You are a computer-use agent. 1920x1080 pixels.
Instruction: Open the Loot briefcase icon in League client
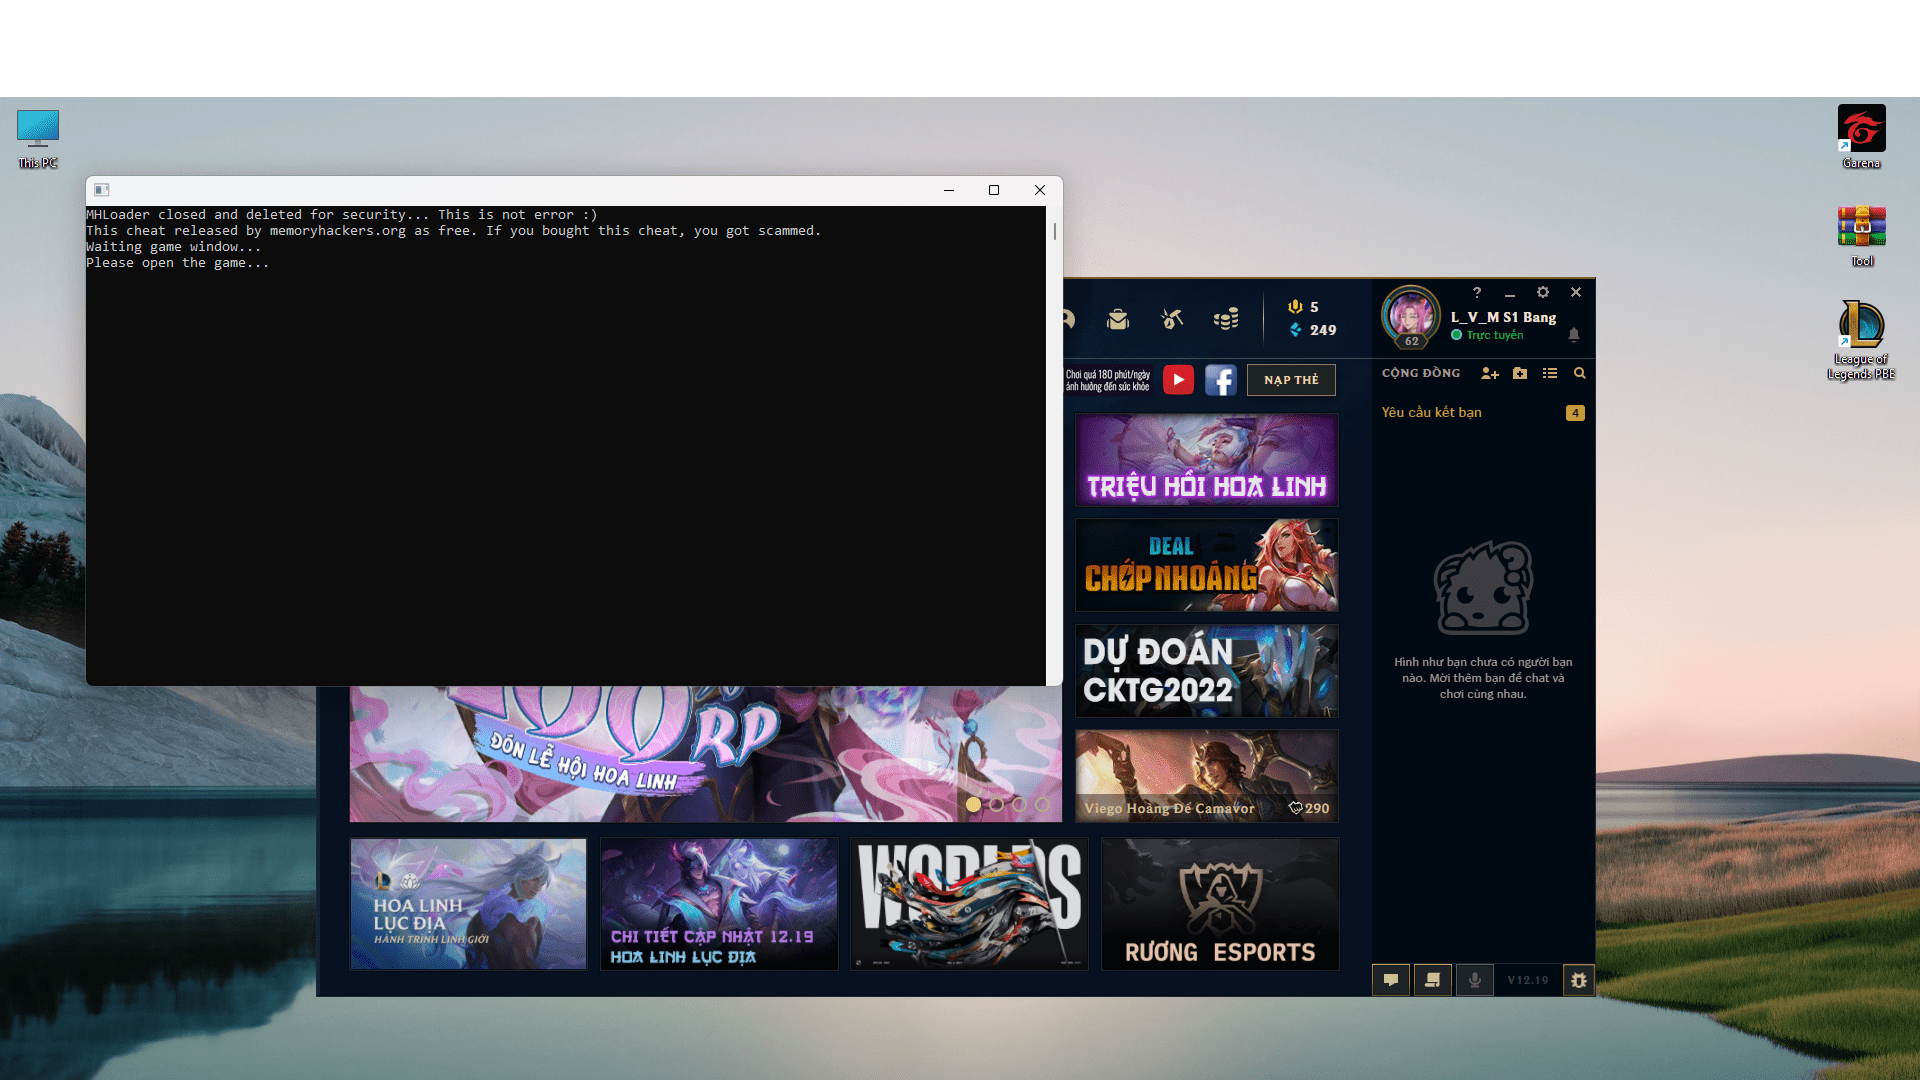tap(1118, 319)
